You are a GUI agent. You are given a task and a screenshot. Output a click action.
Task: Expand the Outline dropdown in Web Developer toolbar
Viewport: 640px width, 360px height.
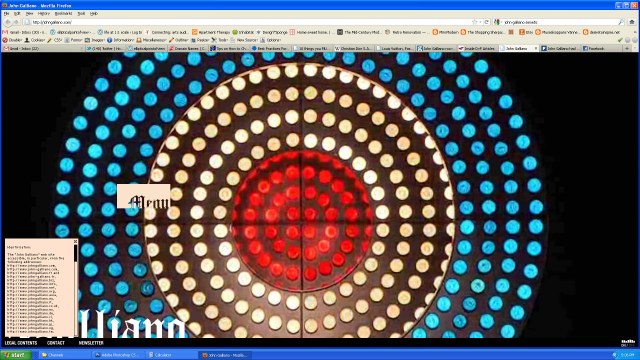tap(178, 40)
